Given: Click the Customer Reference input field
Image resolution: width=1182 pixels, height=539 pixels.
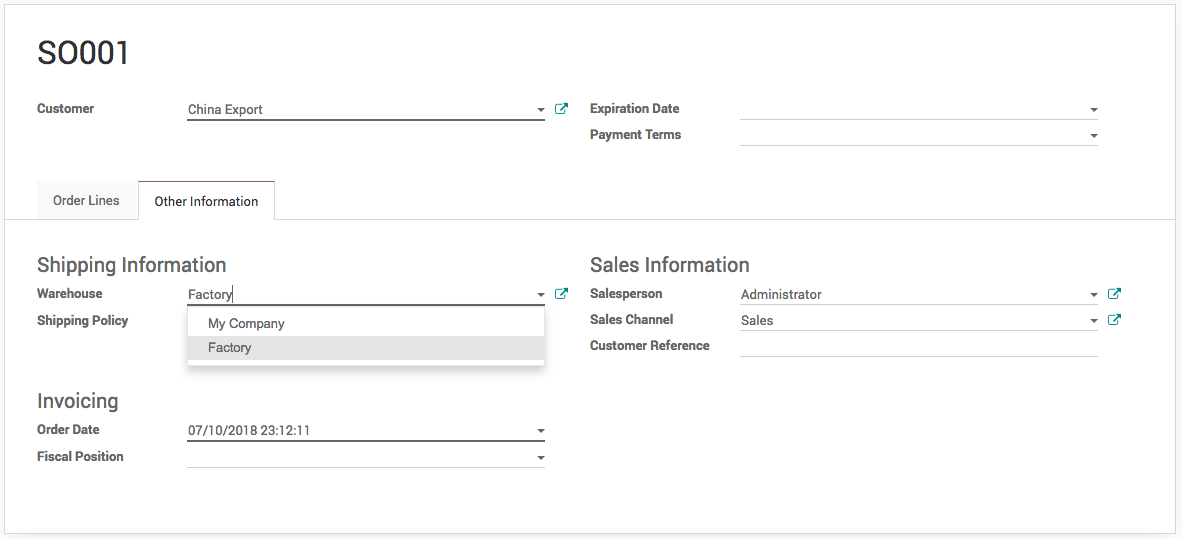Looking at the screenshot, I should click(x=918, y=346).
